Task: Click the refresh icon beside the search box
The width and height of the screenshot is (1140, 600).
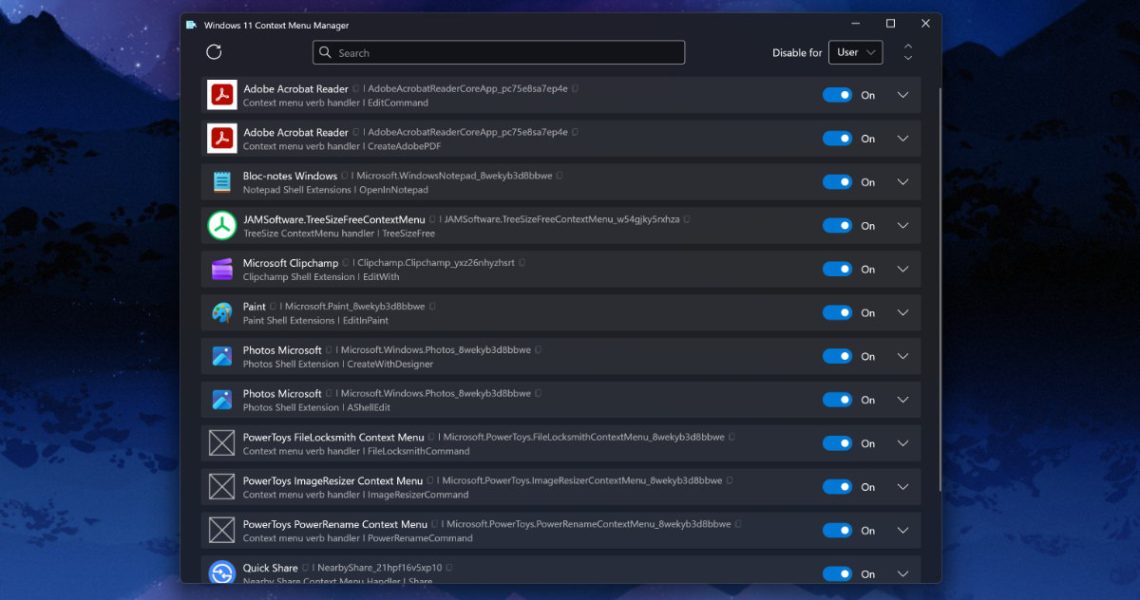Action: pyautogui.click(x=213, y=53)
